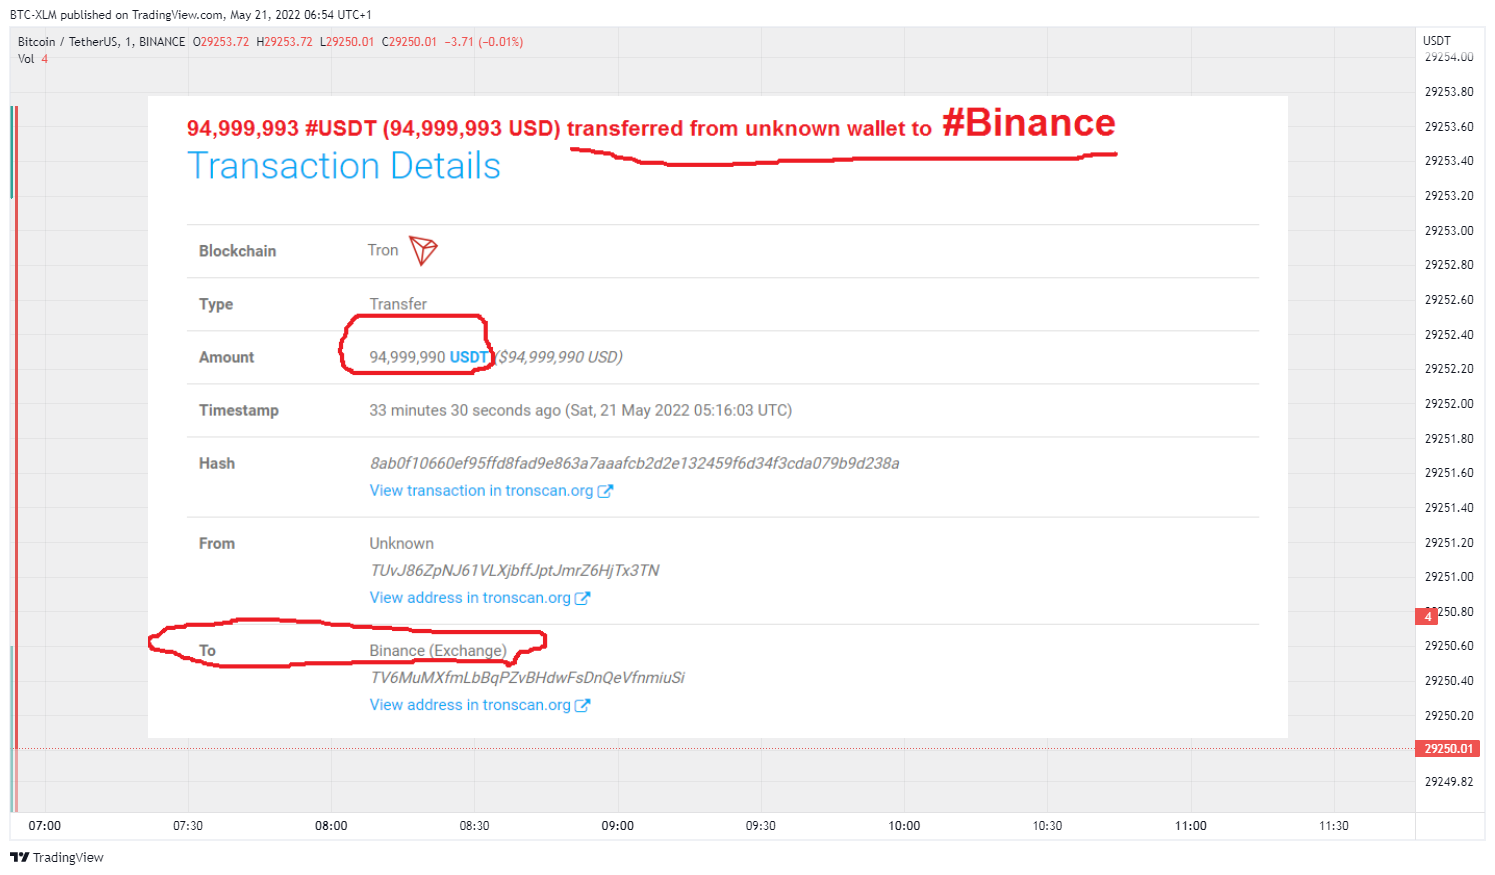
Task: Click the Timestamp row label
Action: [x=239, y=410]
